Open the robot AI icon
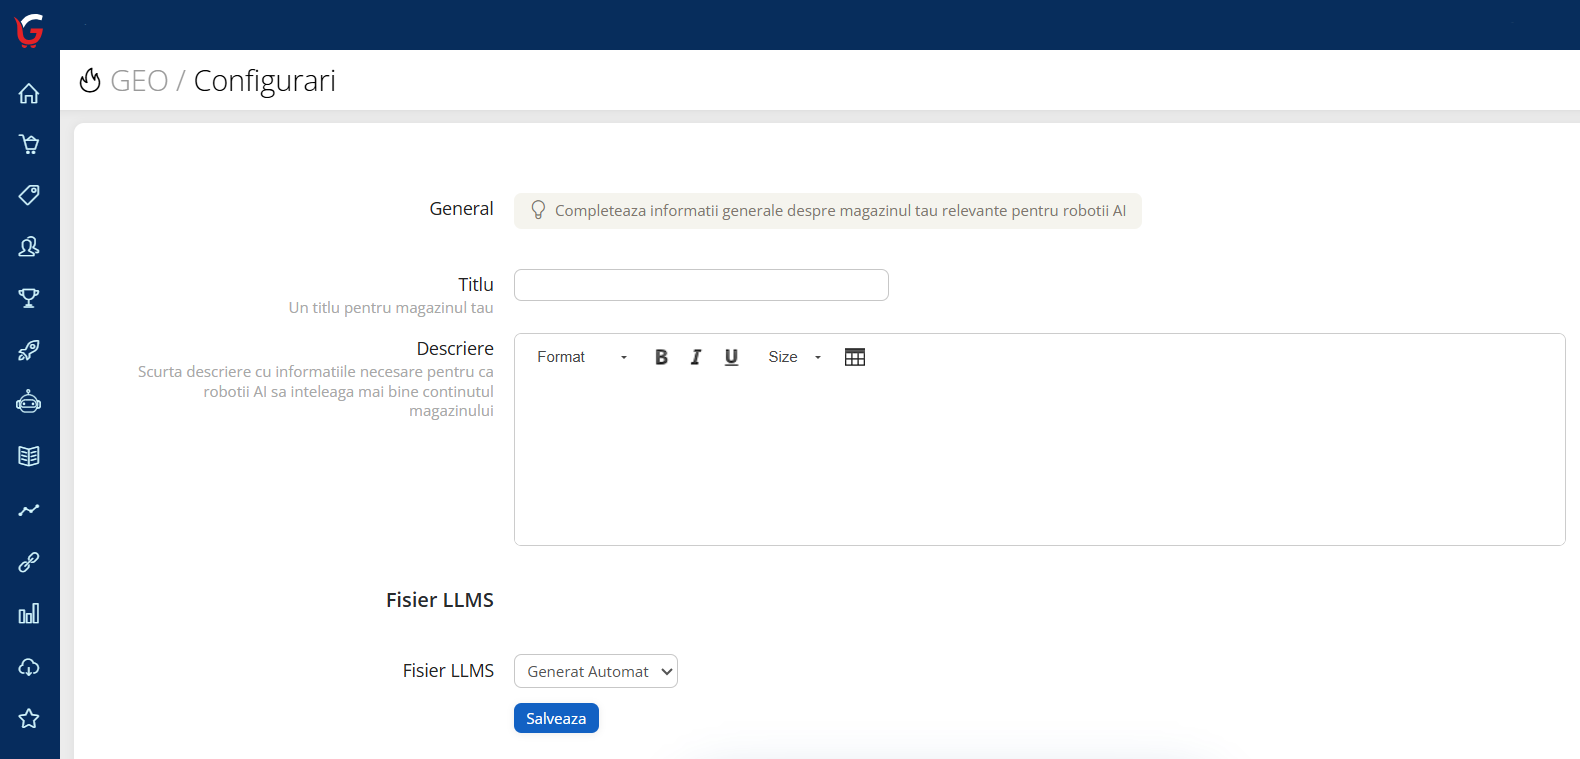 29,402
